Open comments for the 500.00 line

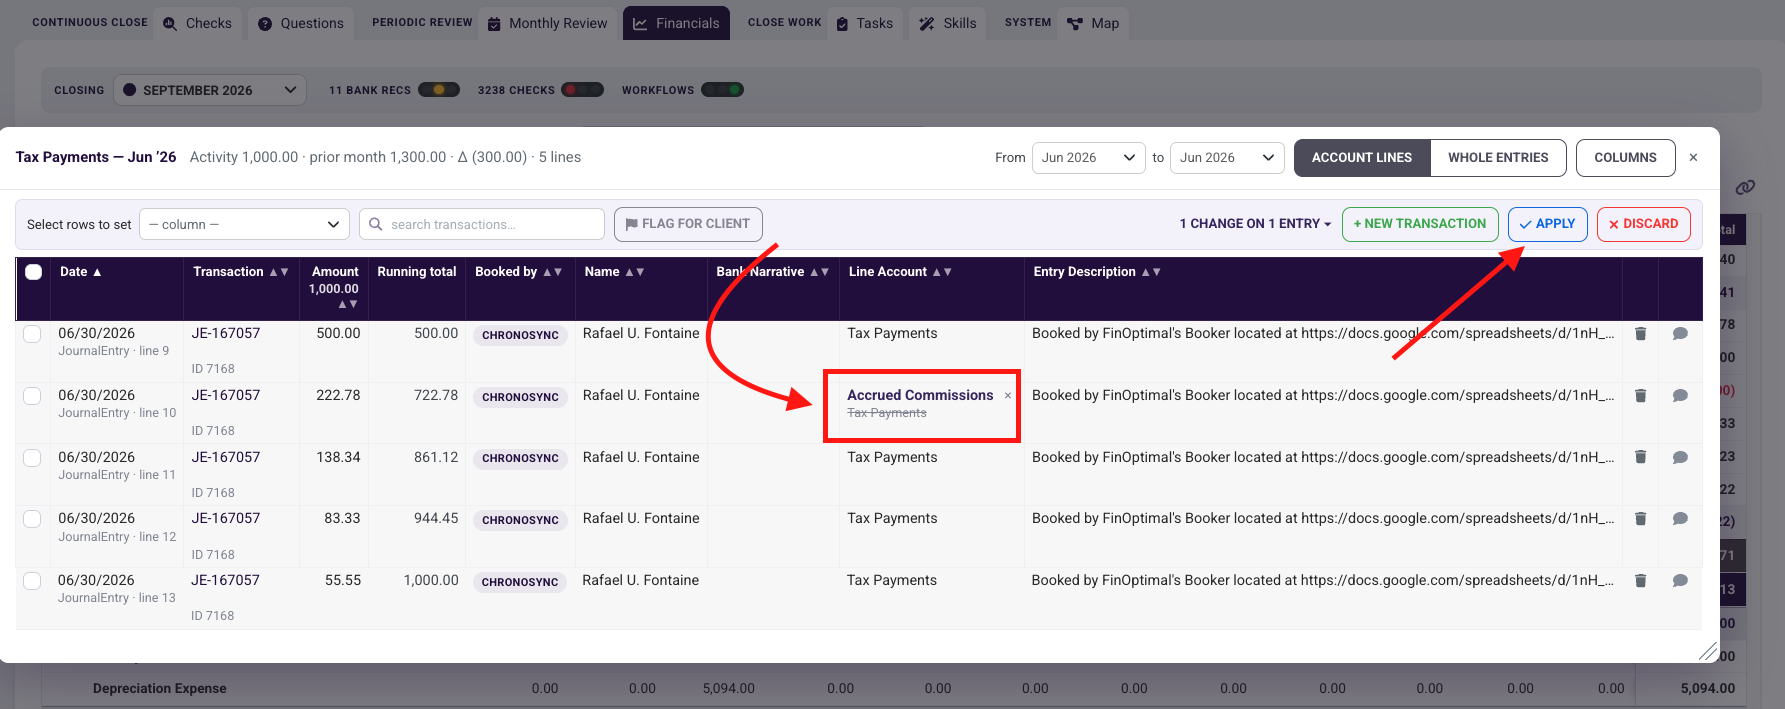[x=1680, y=334]
